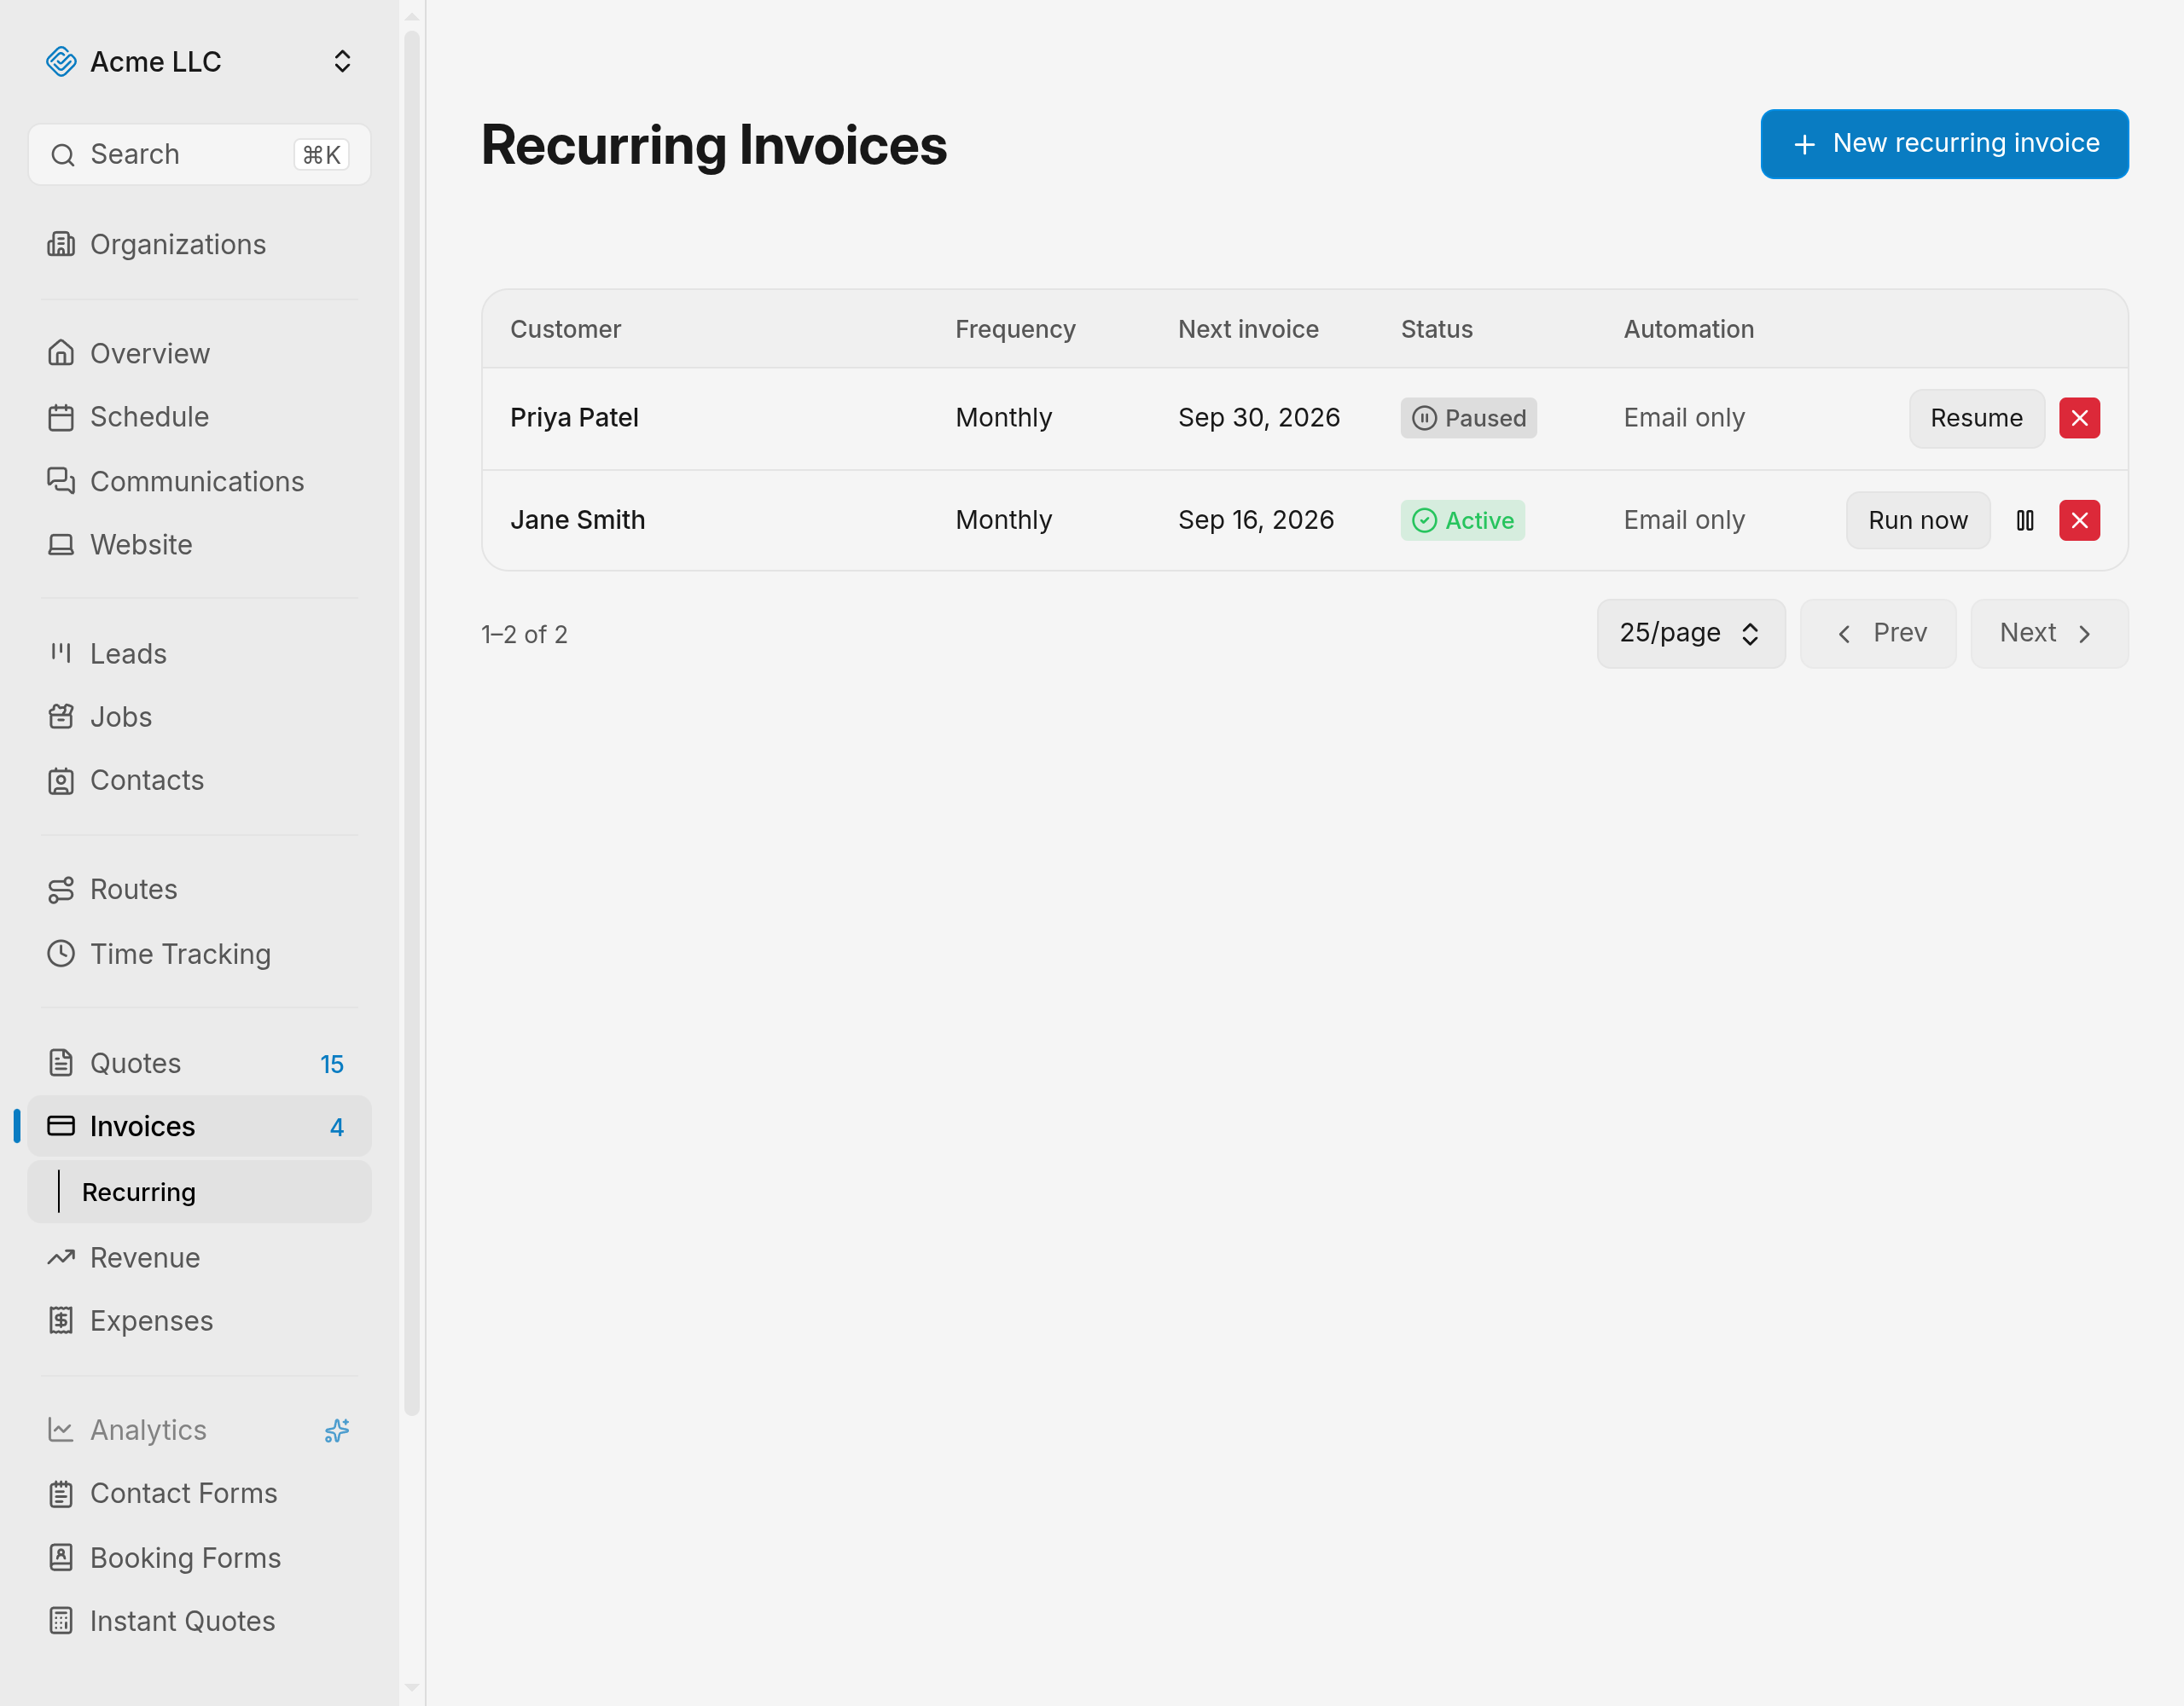Go to Next page
2184x1706 pixels.
tap(2049, 633)
